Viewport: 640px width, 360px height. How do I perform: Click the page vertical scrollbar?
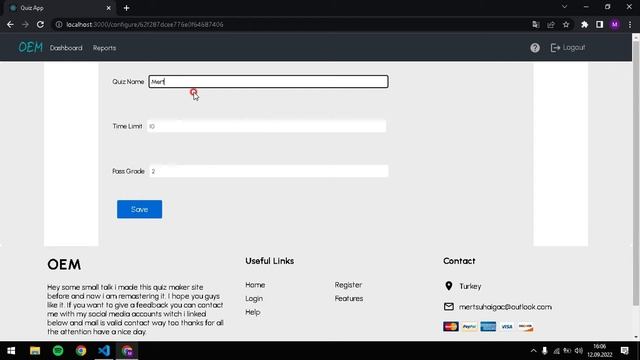[x=636, y=173]
